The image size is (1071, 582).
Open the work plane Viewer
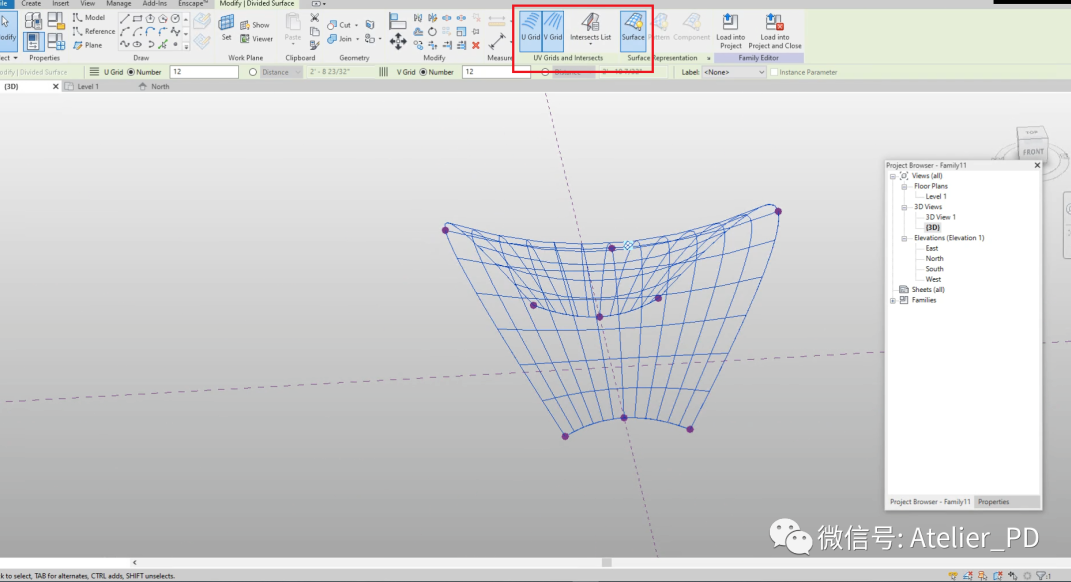[256, 39]
